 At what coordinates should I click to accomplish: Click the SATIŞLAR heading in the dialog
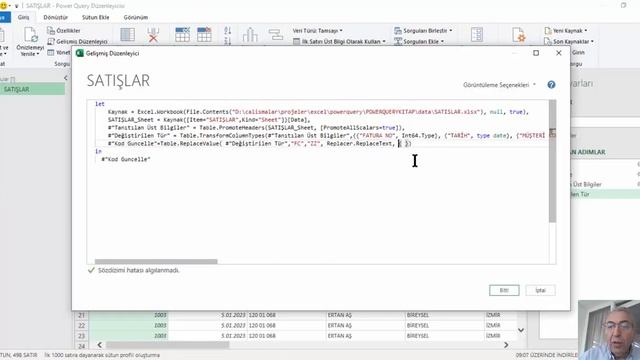coord(118,81)
